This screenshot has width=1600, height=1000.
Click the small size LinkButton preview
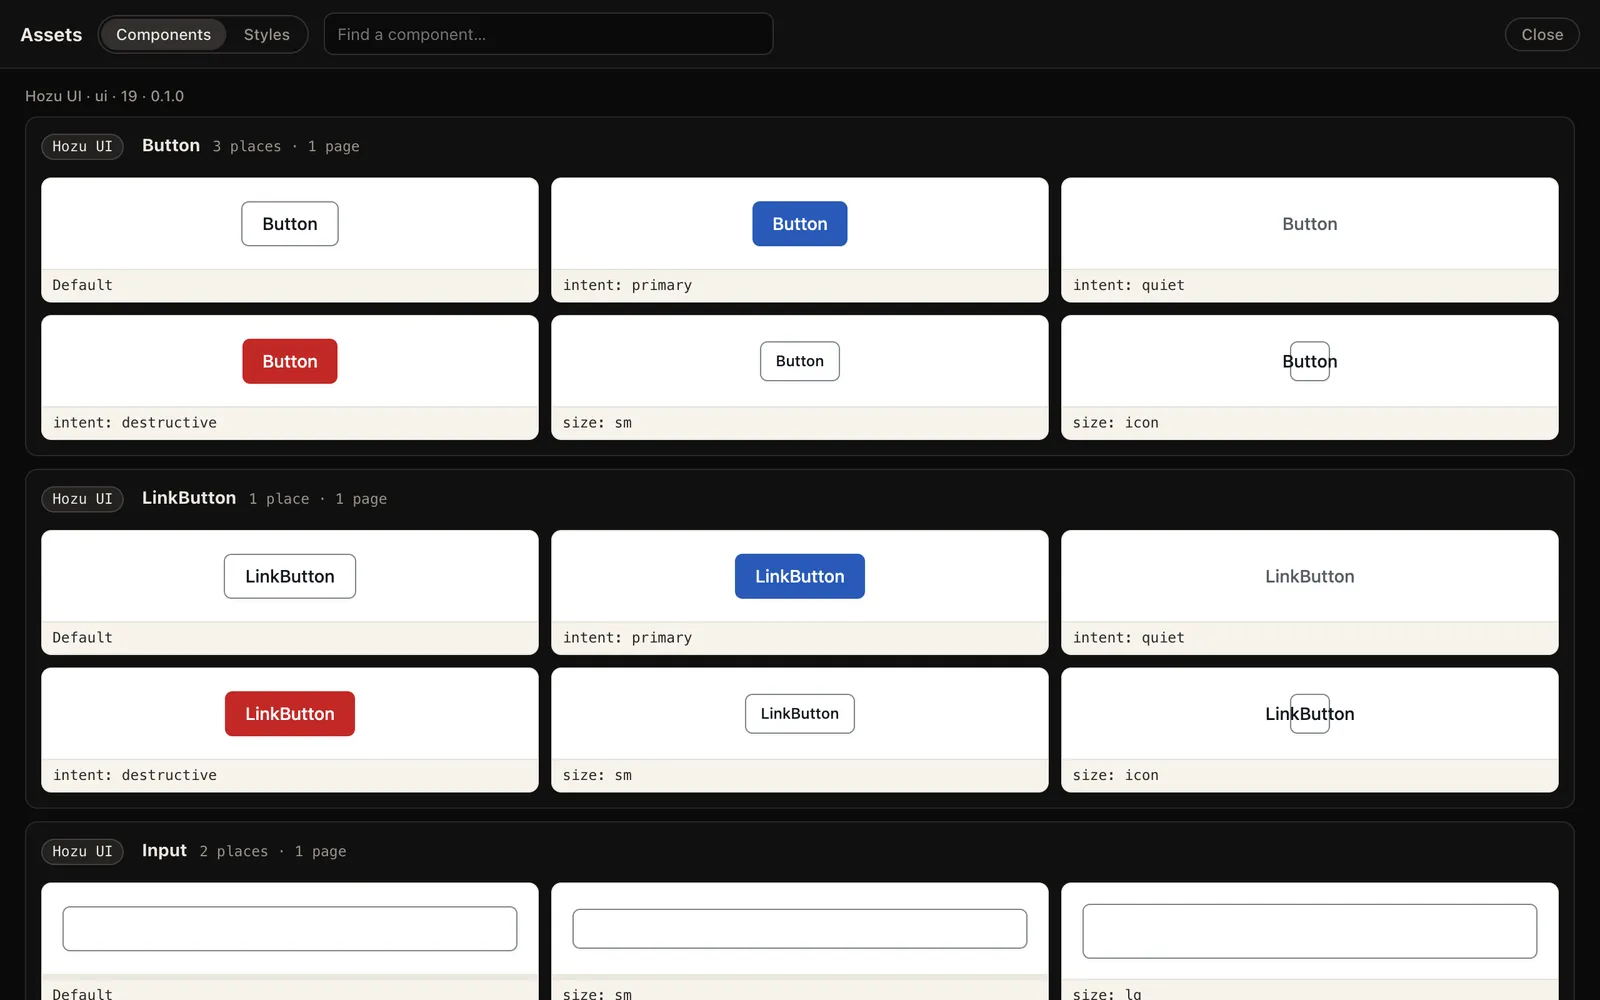(800, 714)
